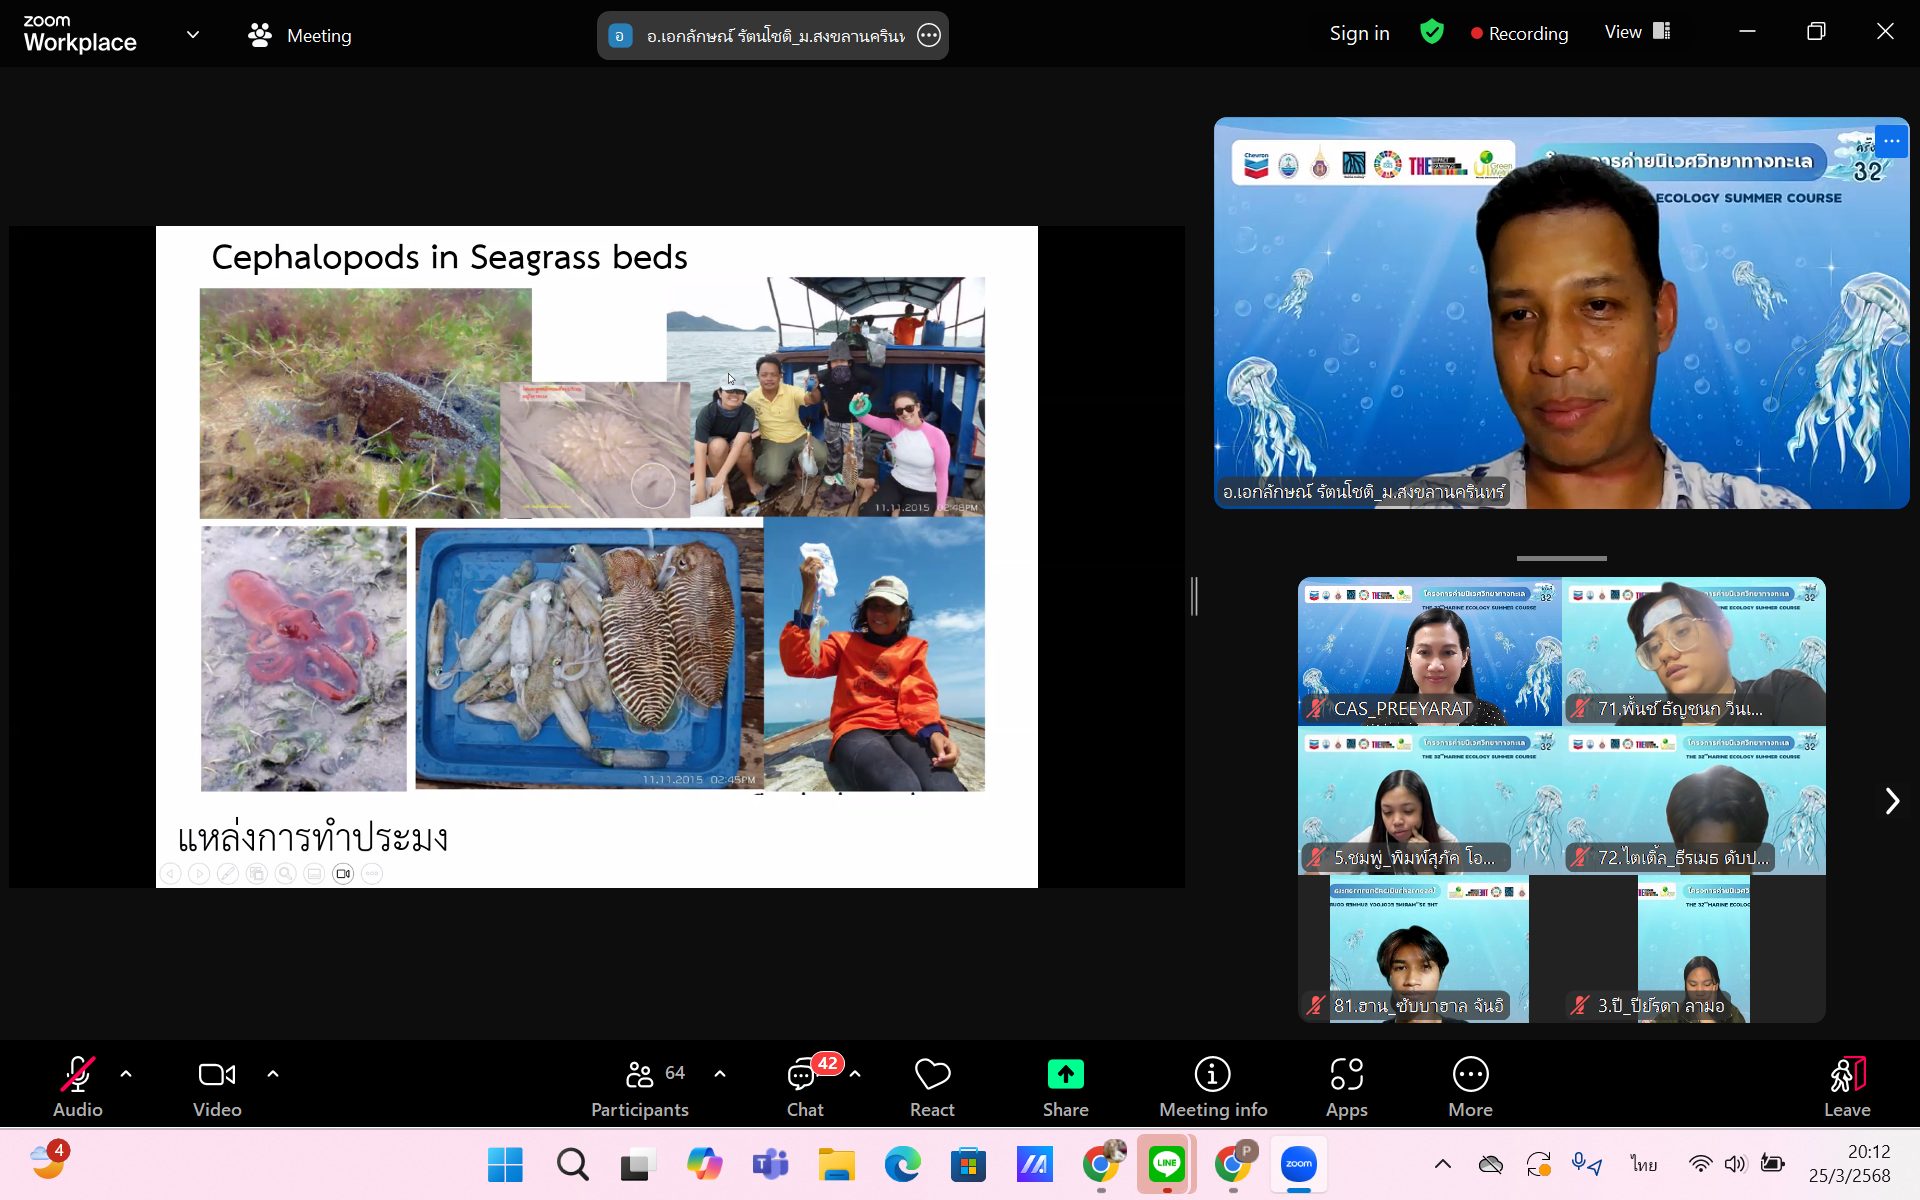
Task: Show next page of participant video thumbnails
Action: tap(1891, 801)
